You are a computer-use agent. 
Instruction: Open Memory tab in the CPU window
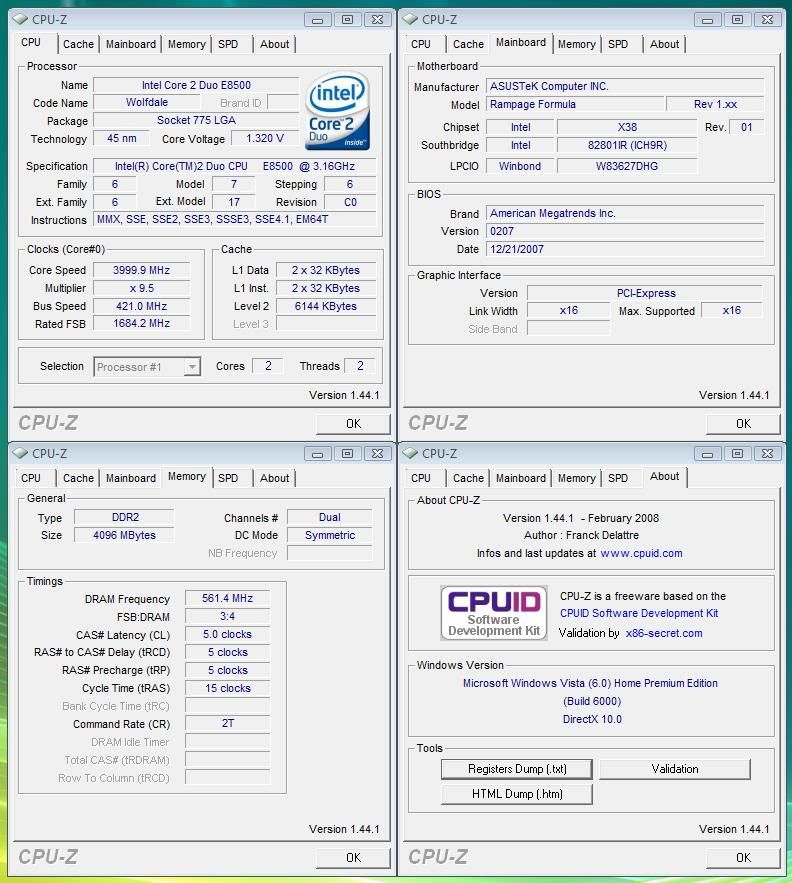coord(186,44)
